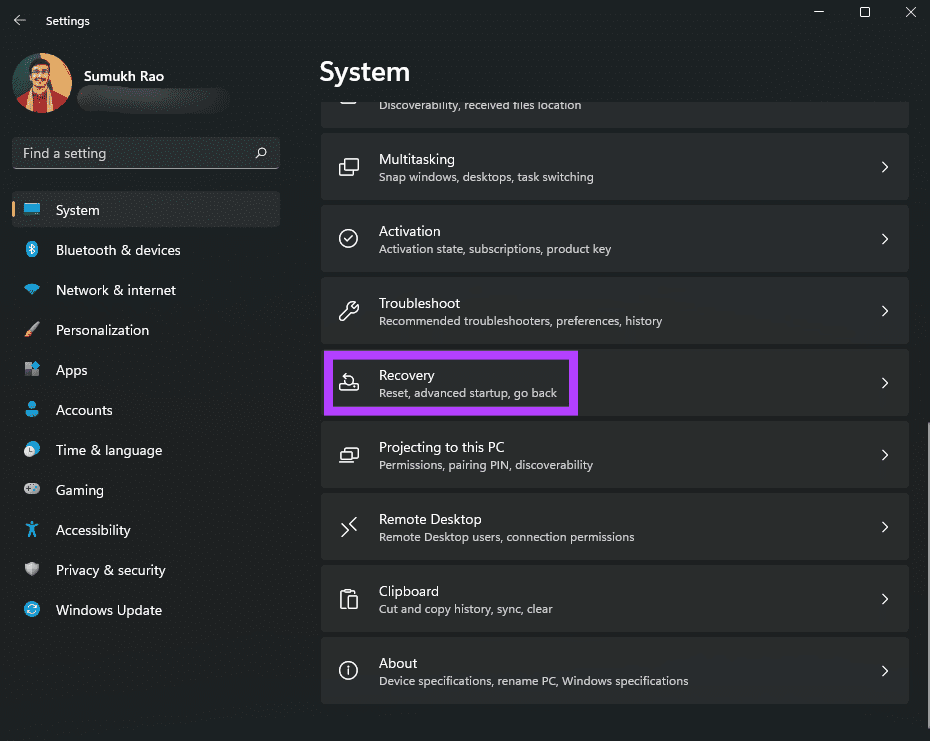
Task: Open About settings label
Action: click(397, 663)
